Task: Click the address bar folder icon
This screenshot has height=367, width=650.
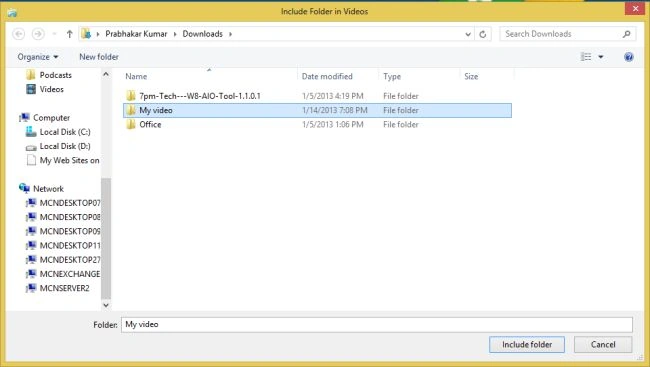Action: [x=86, y=34]
